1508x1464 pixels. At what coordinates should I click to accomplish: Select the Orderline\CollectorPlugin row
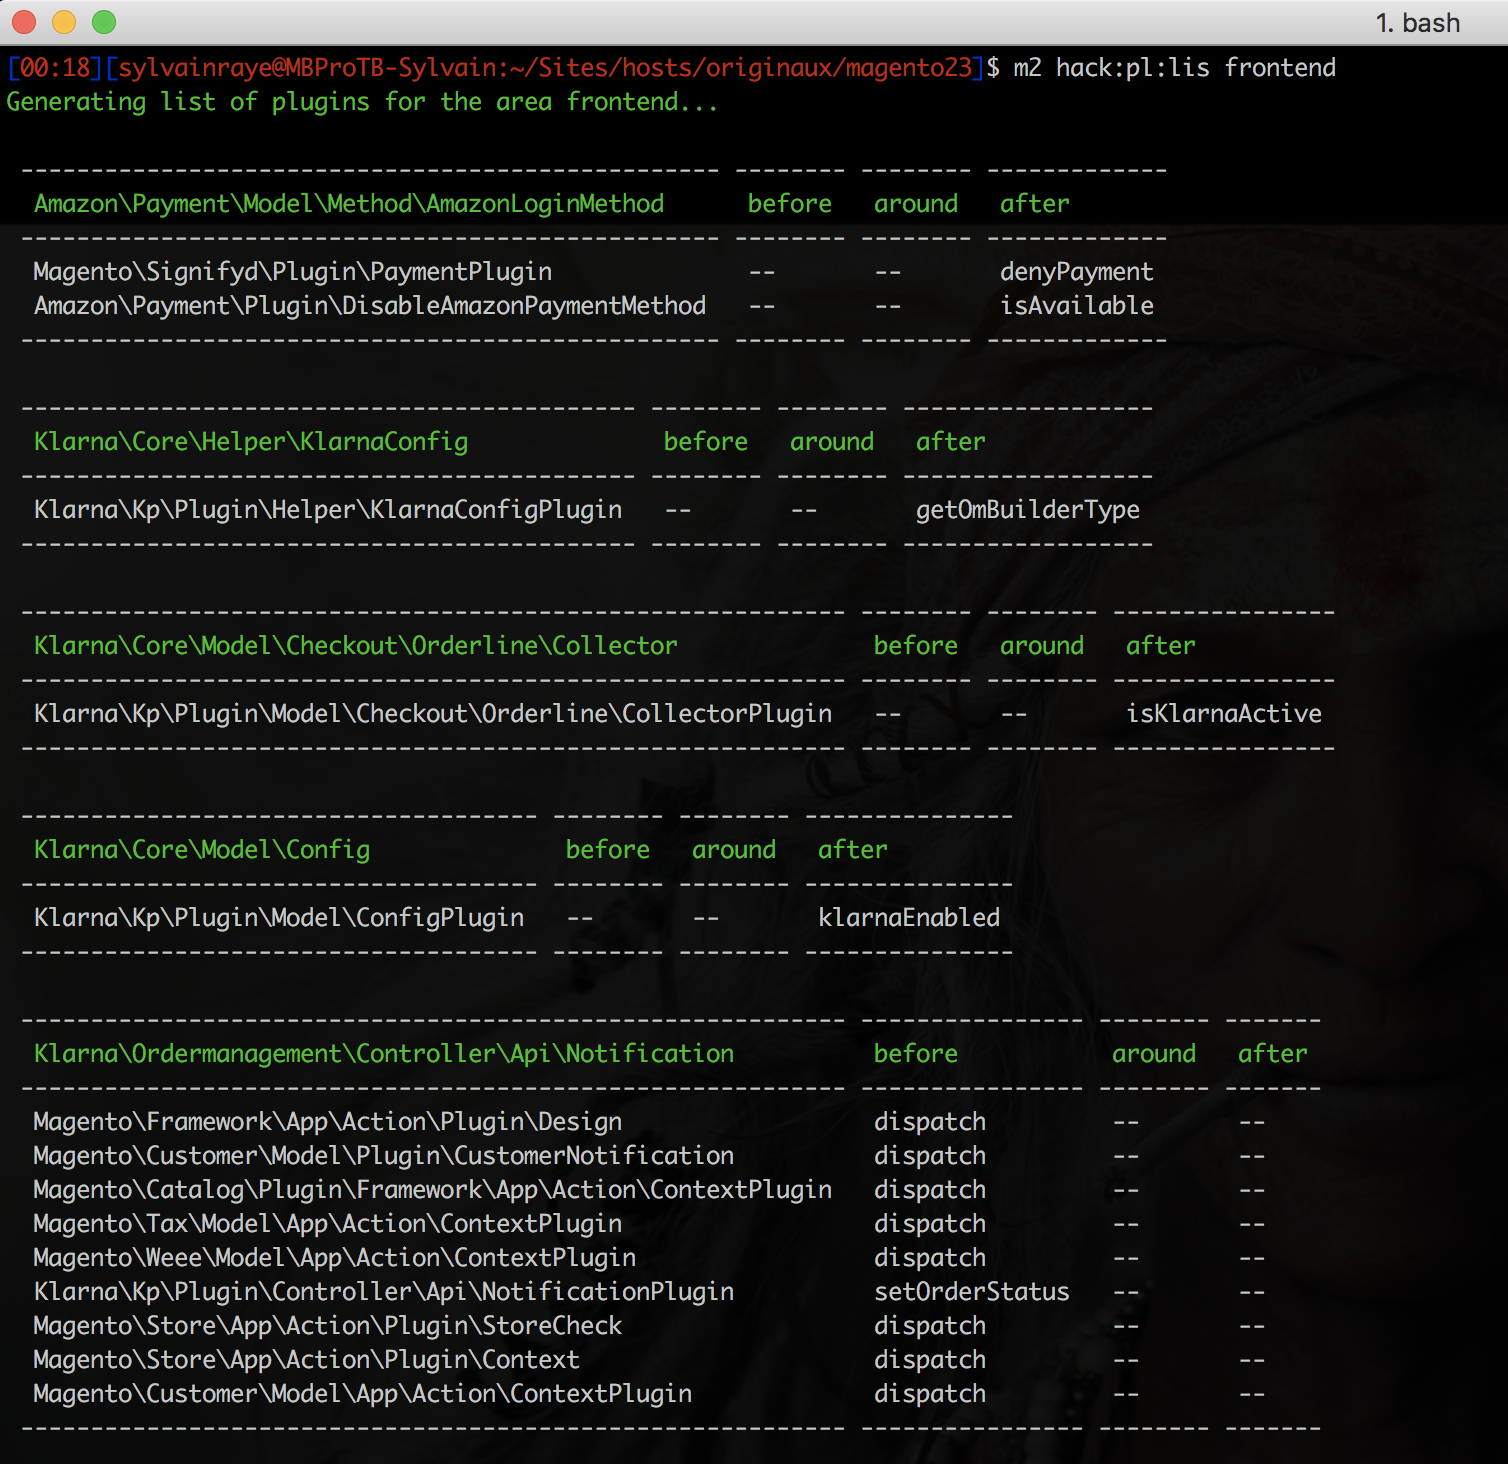tap(678, 714)
